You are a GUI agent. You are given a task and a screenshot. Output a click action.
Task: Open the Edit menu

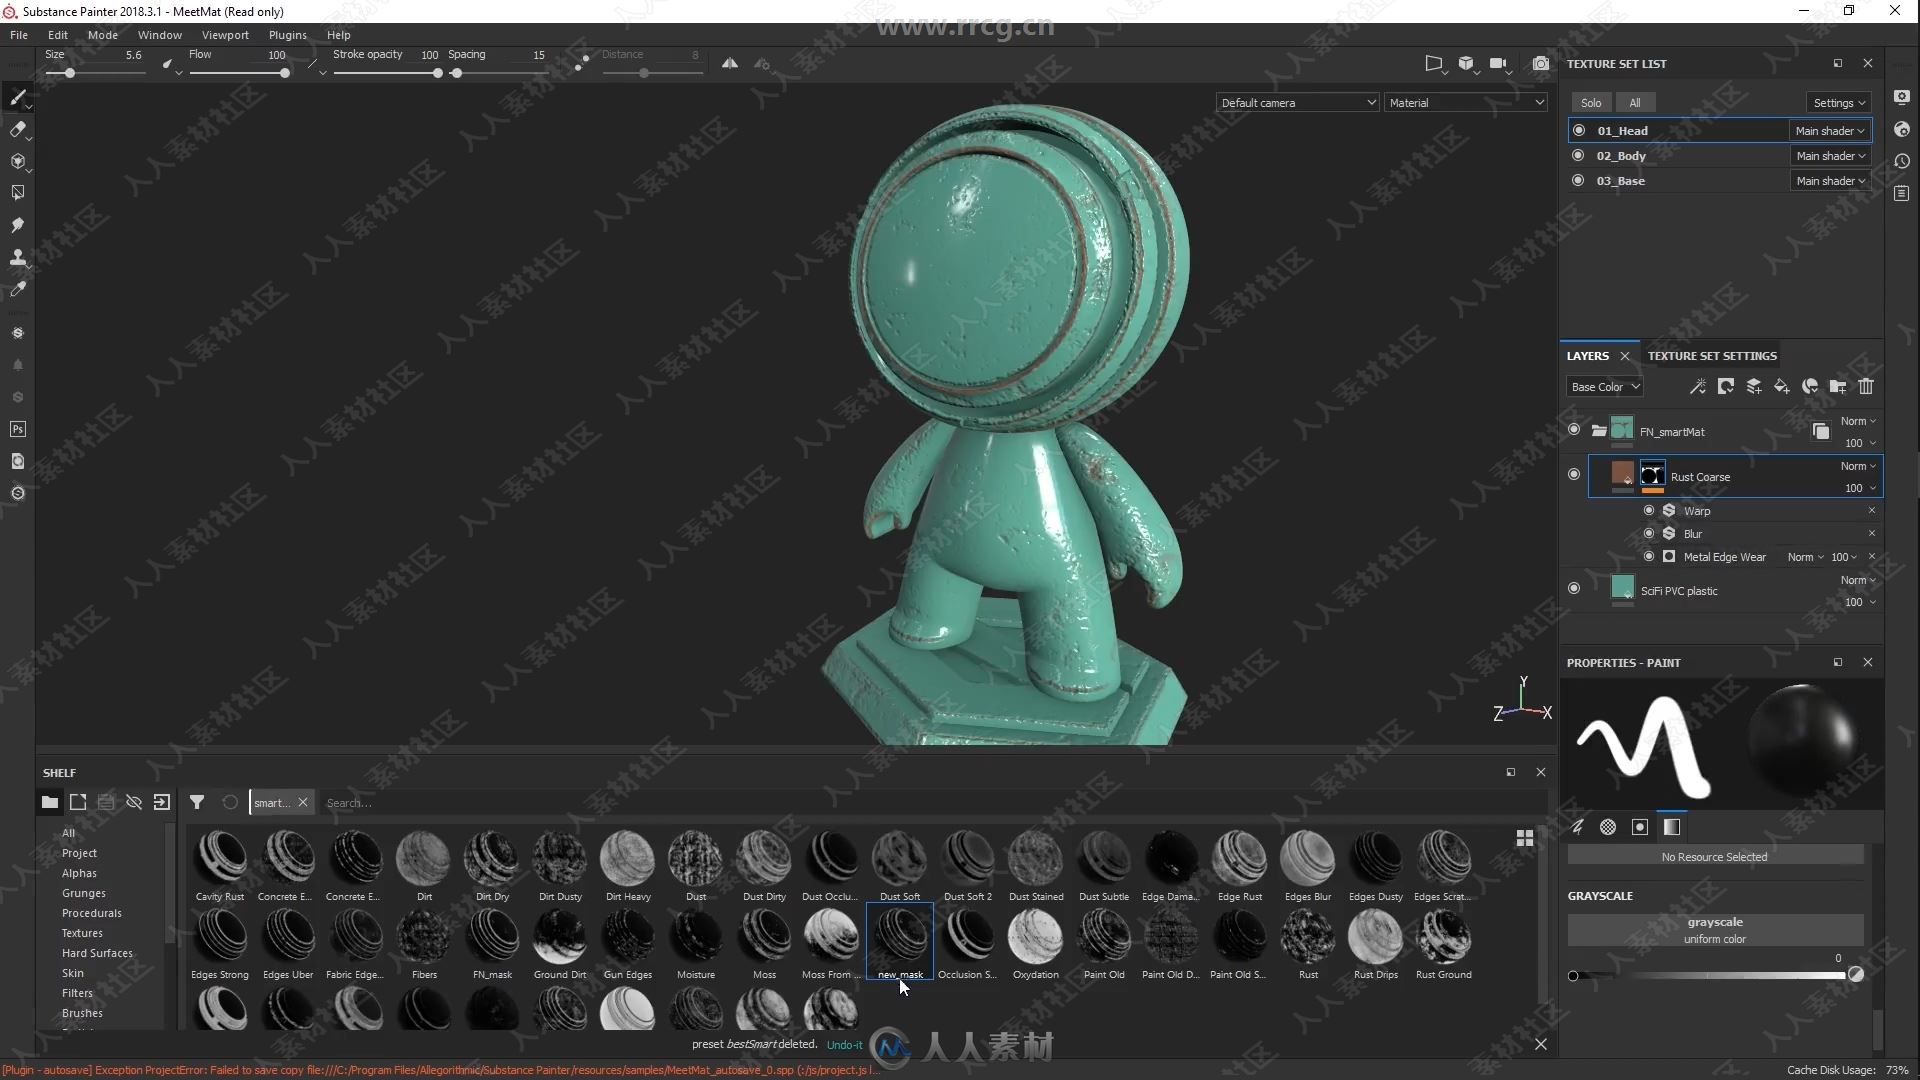coord(58,34)
